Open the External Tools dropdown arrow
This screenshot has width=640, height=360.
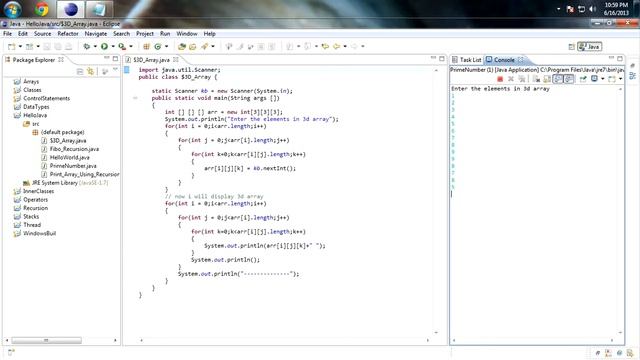[131, 47]
